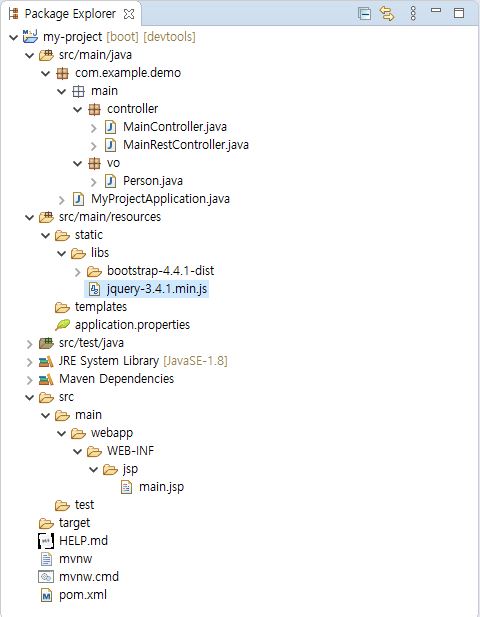
Task: Select the my-project project label
Action: click(x=72, y=37)
